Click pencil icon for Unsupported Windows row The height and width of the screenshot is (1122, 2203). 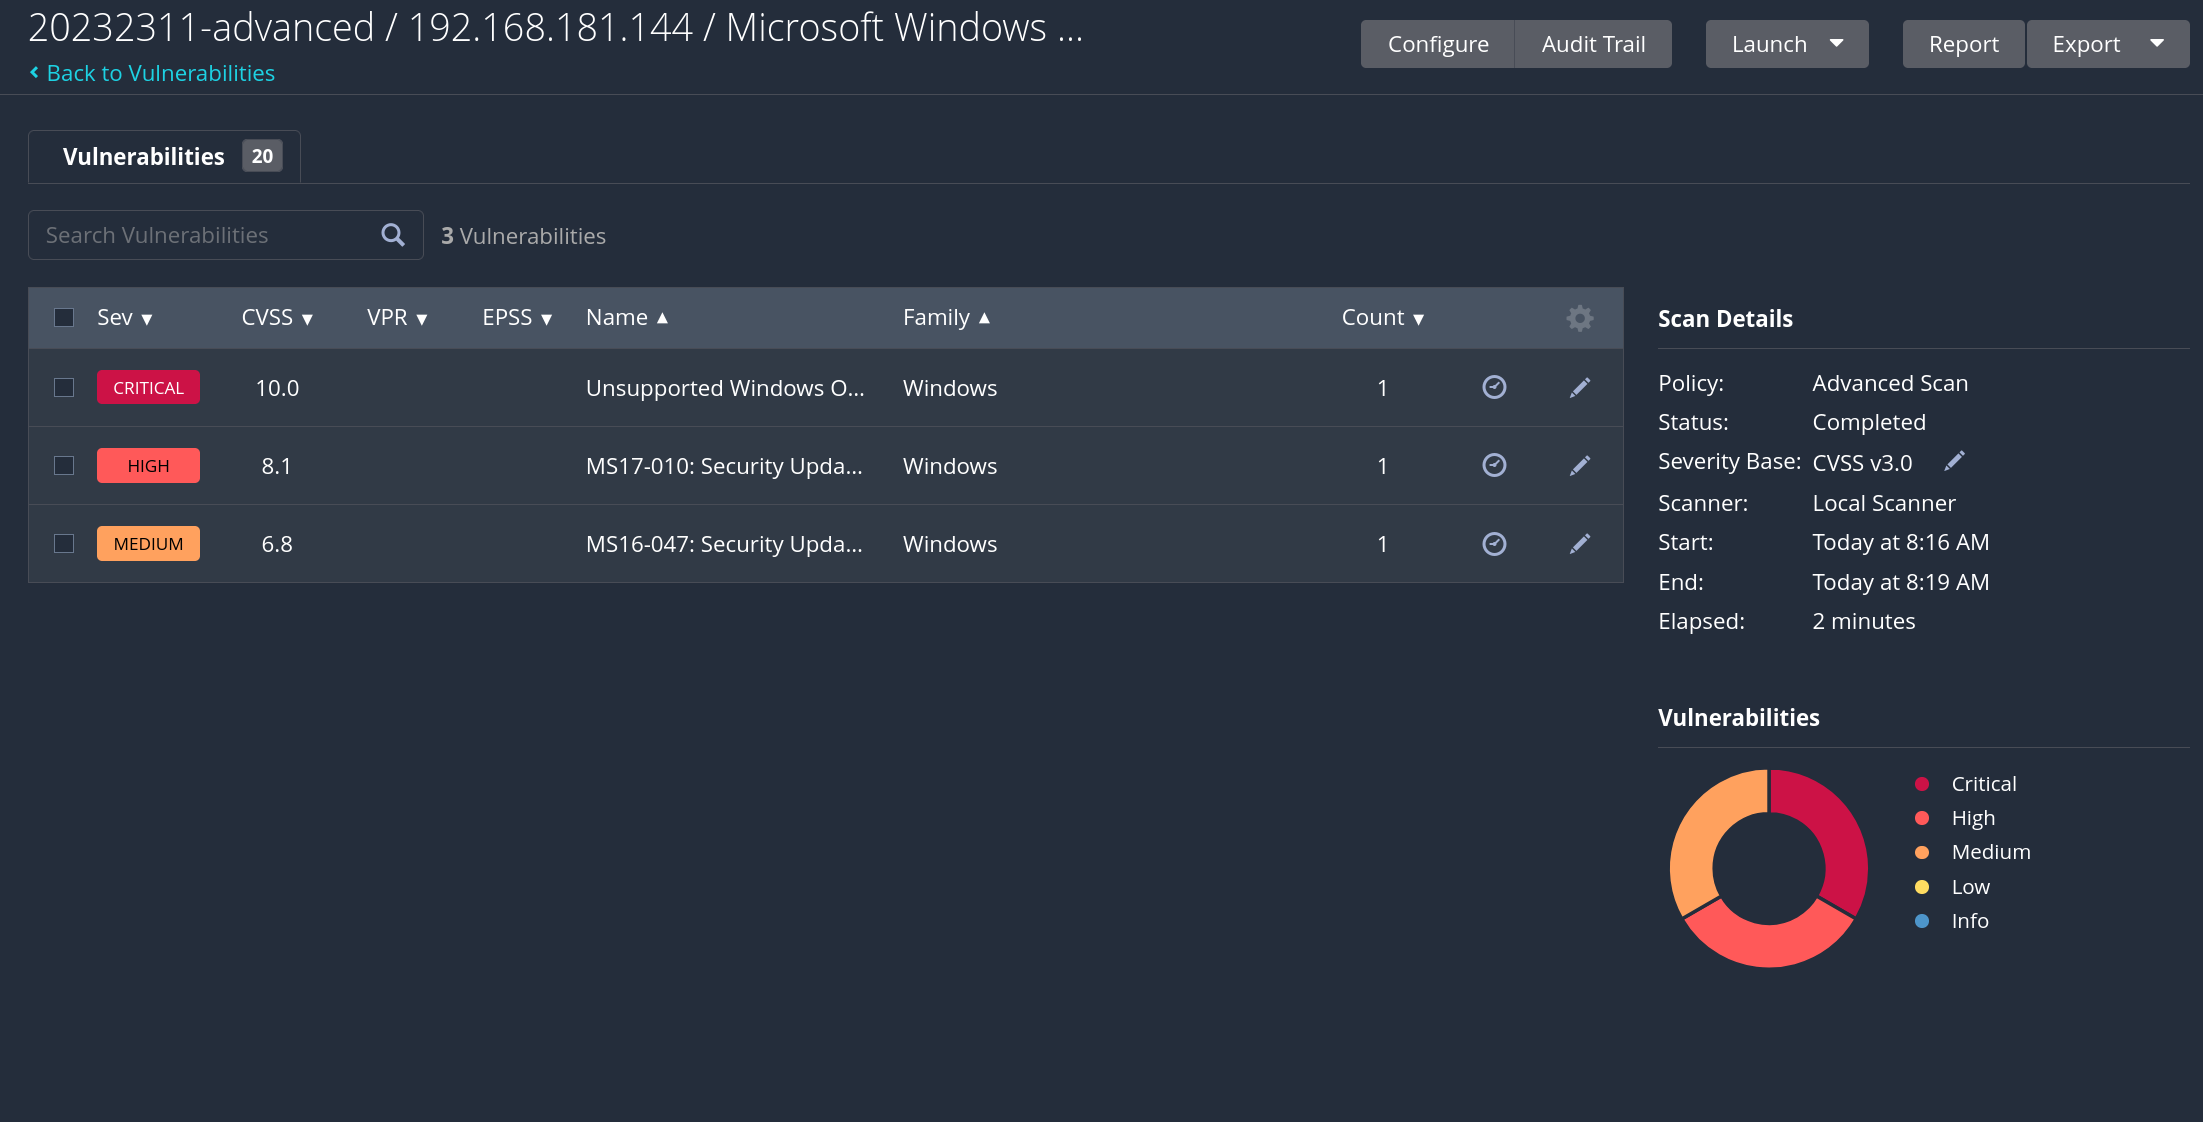click(1579, 387)
